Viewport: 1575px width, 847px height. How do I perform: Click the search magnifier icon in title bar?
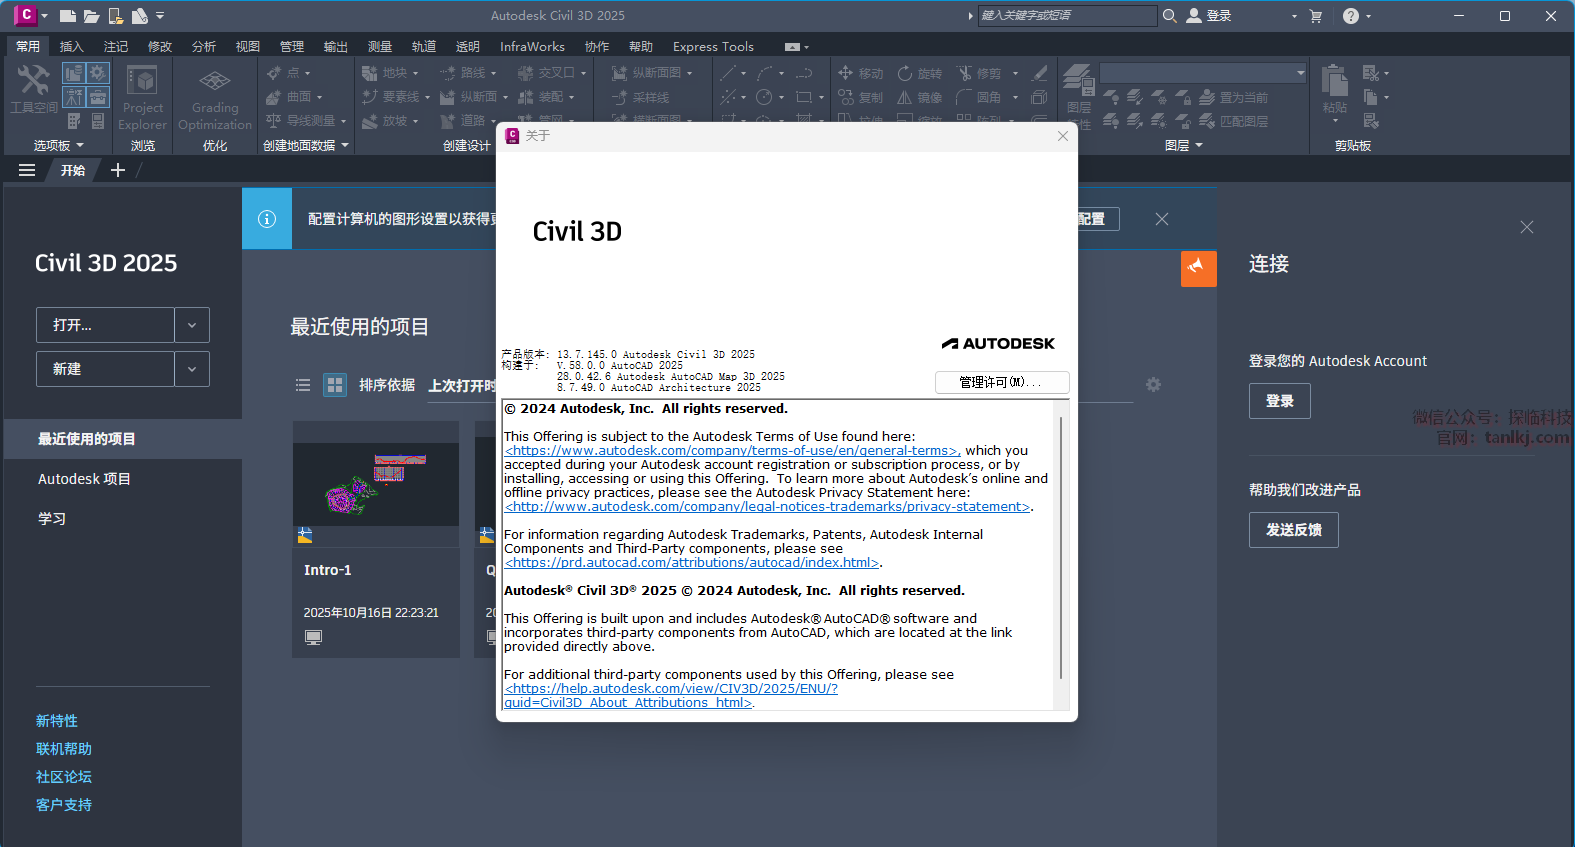point(1169,16)
